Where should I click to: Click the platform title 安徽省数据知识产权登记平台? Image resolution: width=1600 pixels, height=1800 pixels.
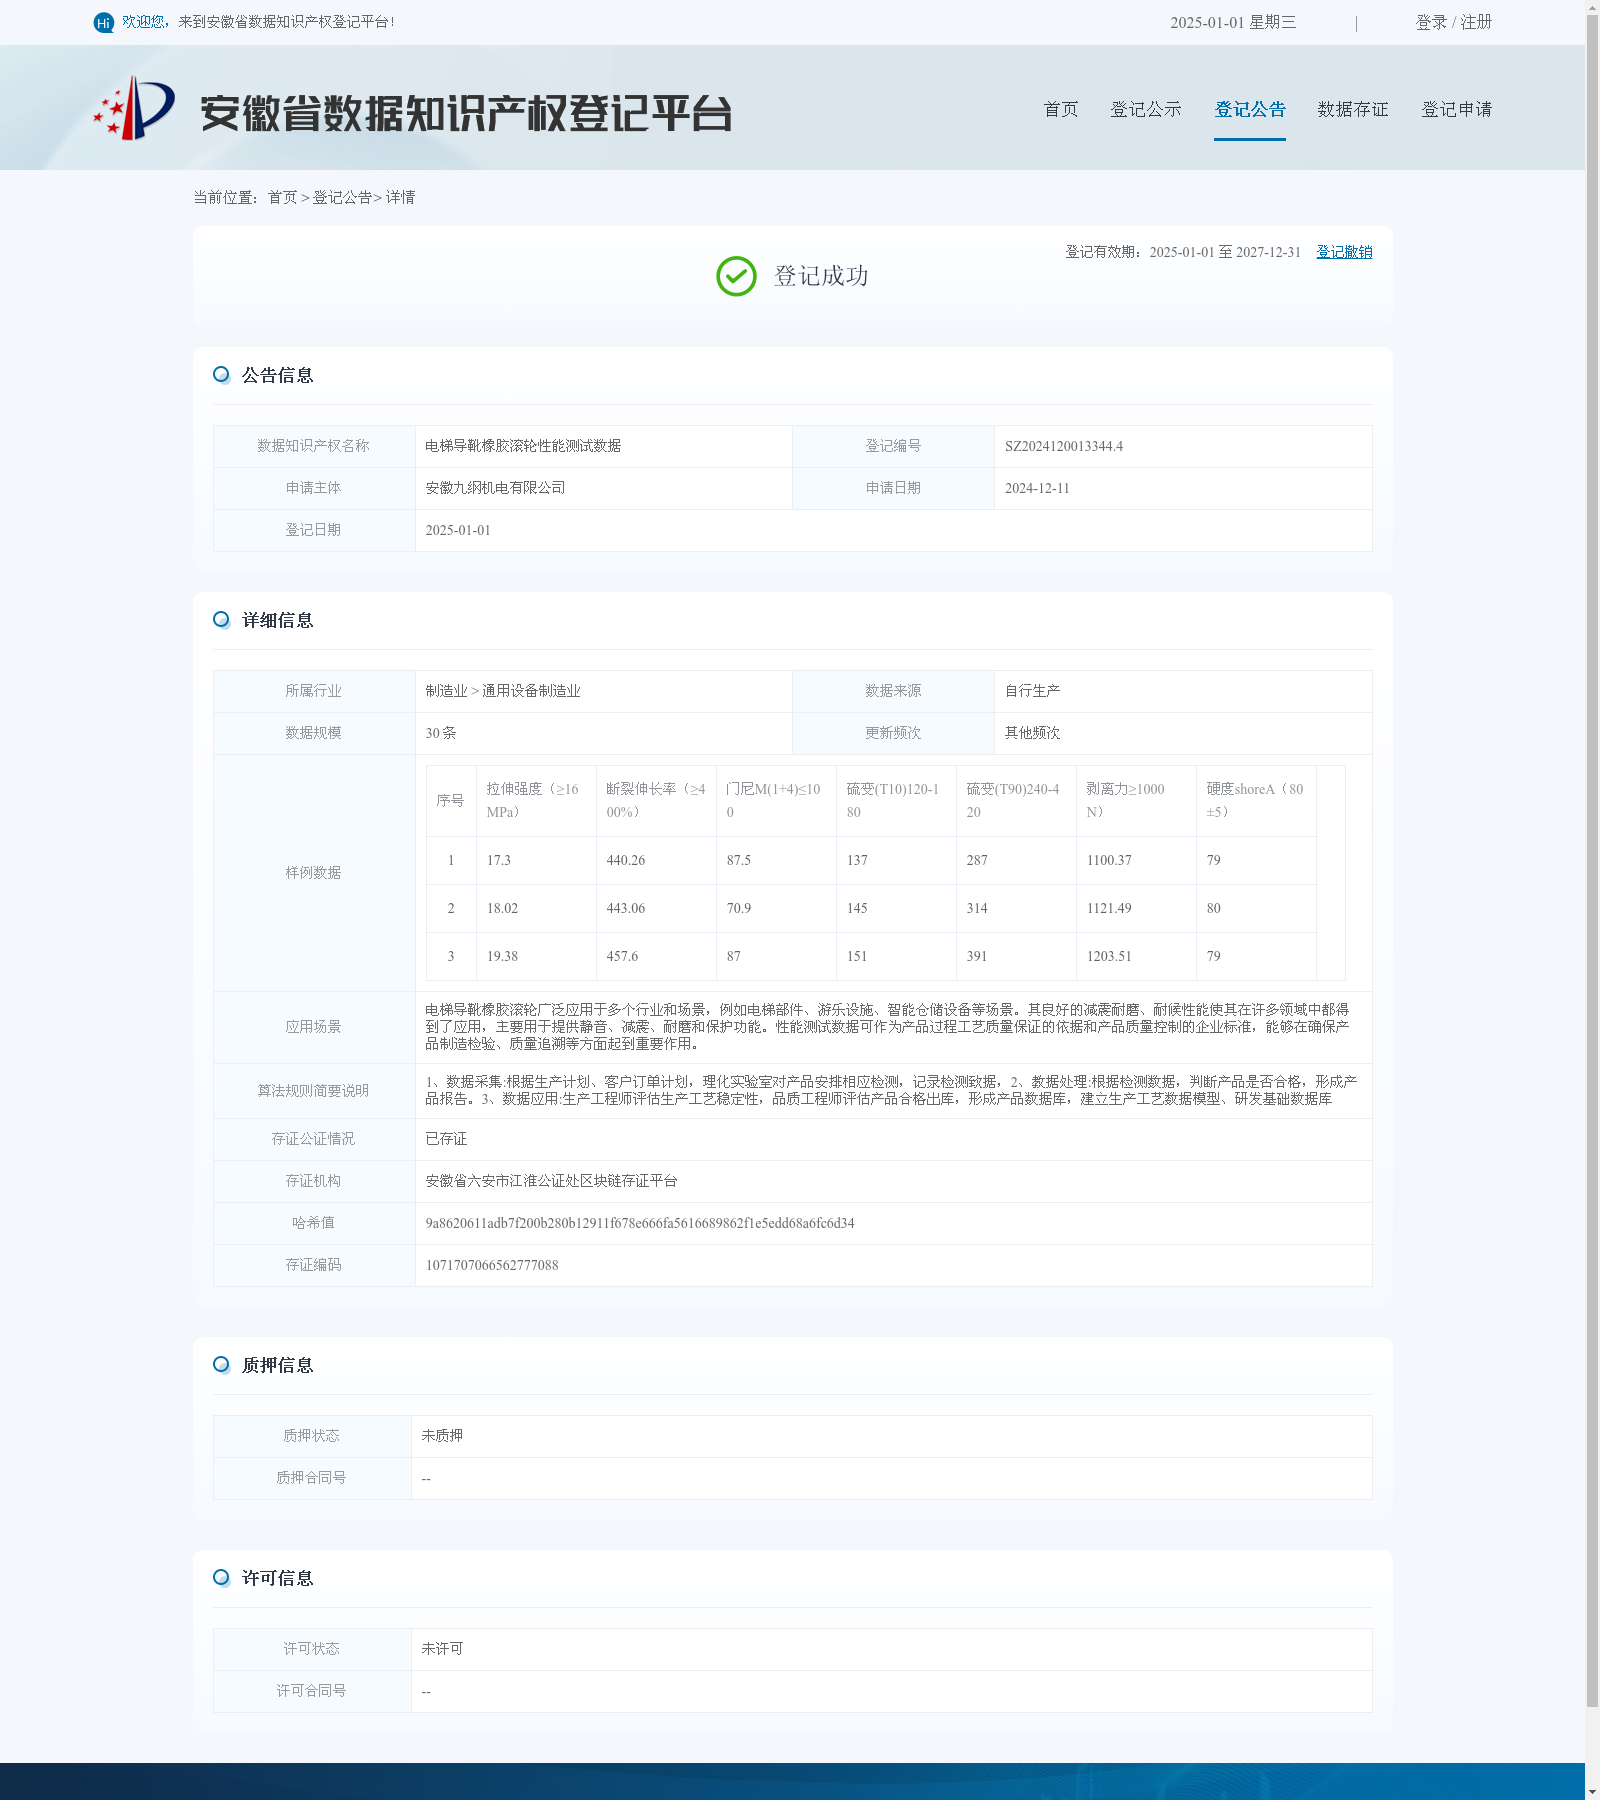pos(466,113)
